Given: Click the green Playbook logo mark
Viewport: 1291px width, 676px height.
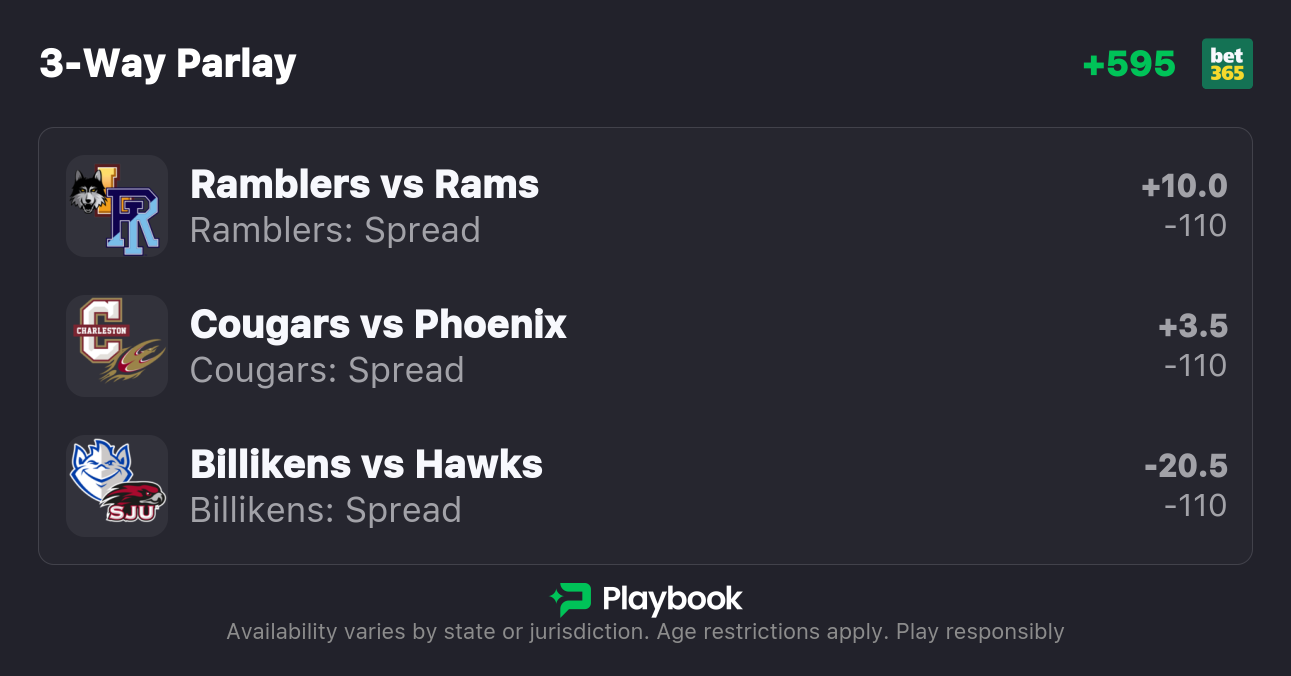Looking at the screenshot, I should pyautogui.click(x=571, y=599).
